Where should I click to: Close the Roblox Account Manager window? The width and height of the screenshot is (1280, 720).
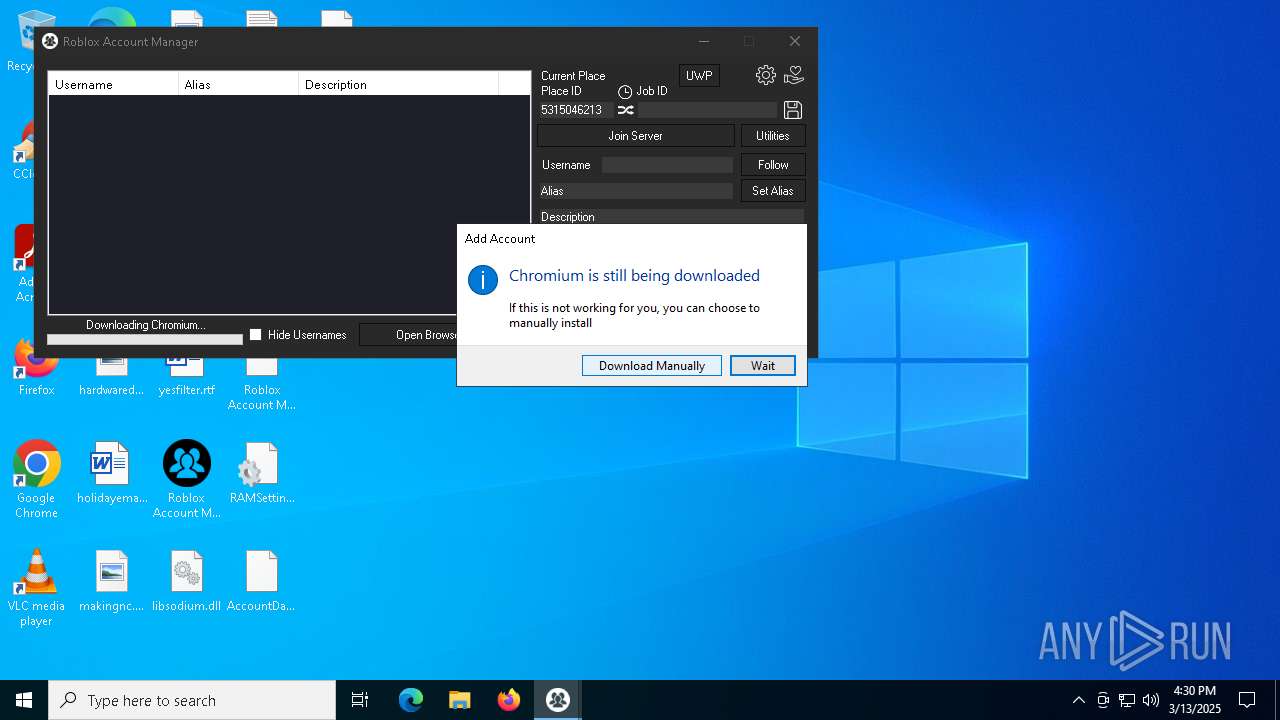(795, 41)
